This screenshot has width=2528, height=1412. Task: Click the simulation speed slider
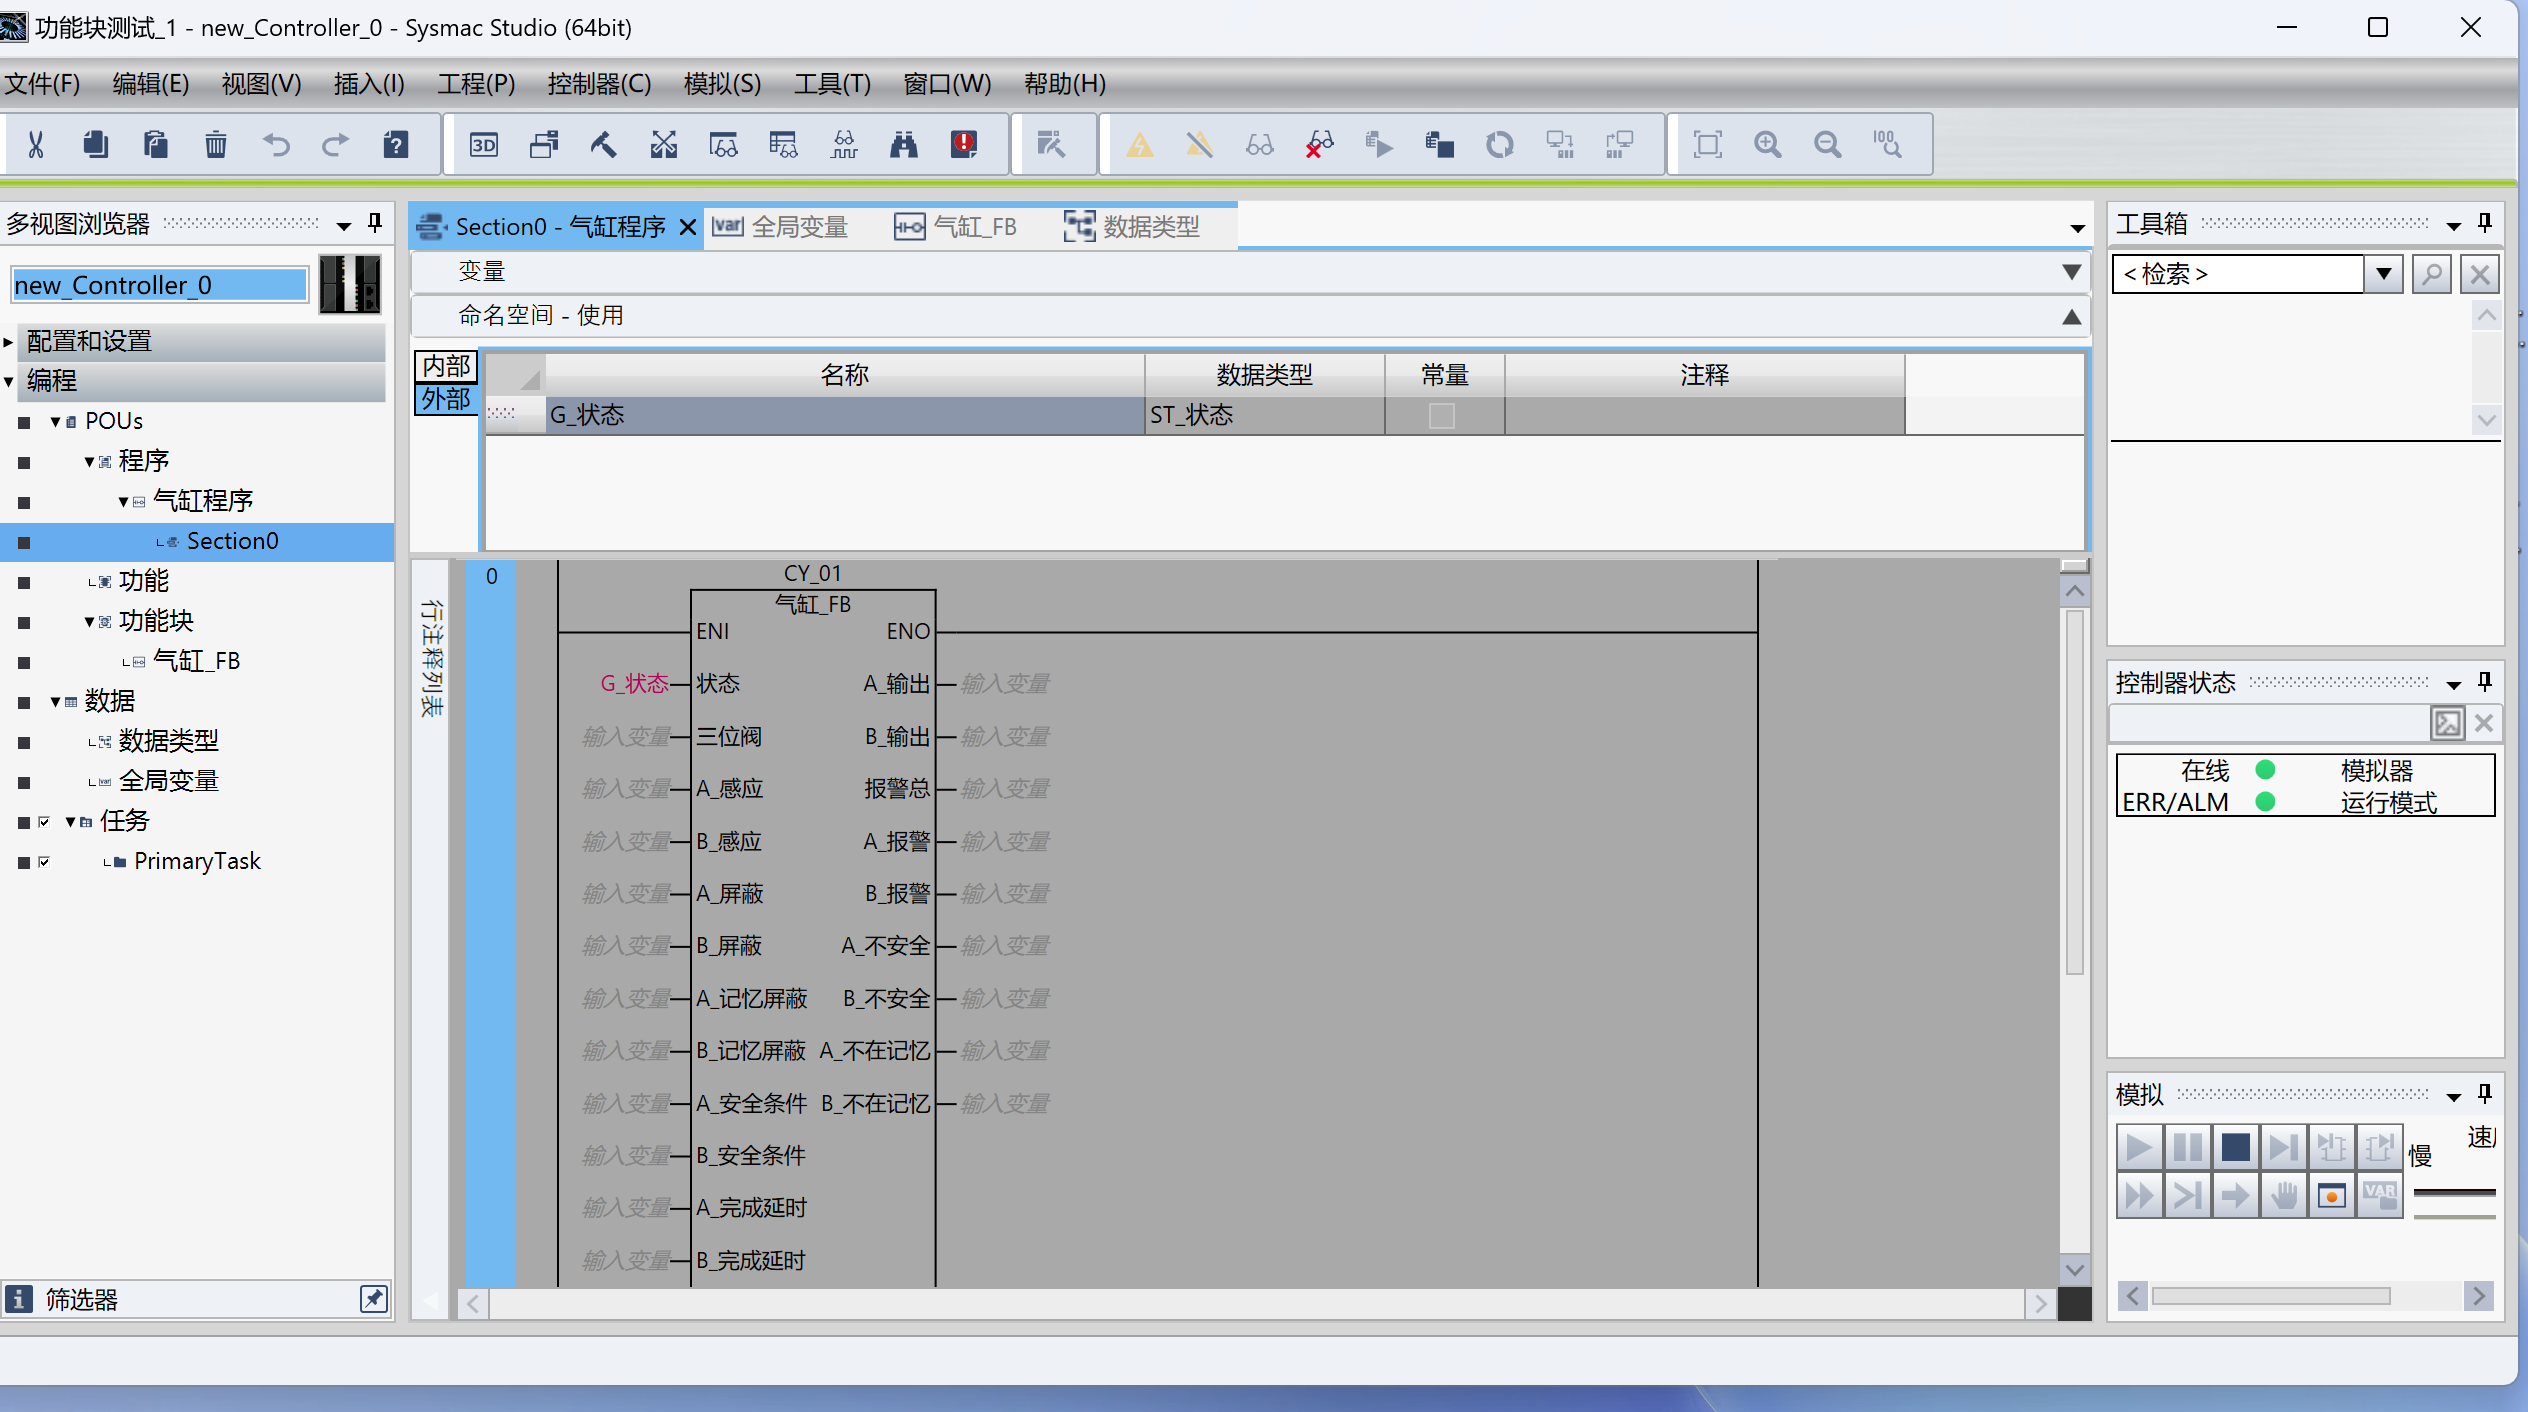[x=2454, y=1194]
